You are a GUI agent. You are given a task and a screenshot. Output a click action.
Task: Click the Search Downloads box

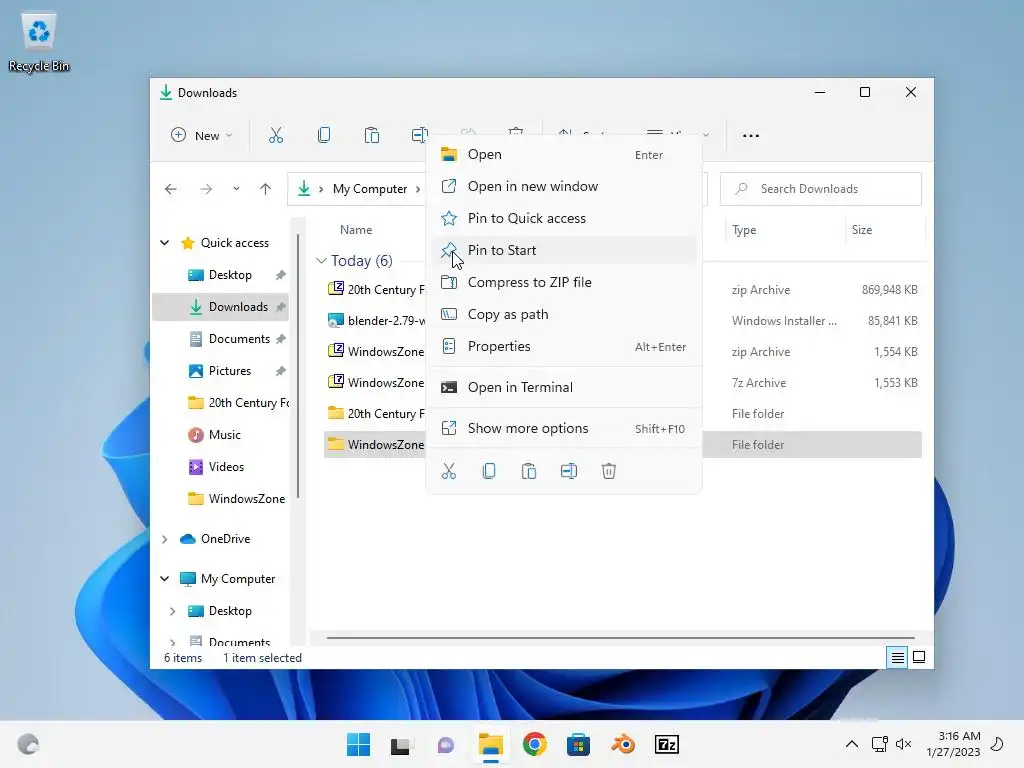pos(821,189)
